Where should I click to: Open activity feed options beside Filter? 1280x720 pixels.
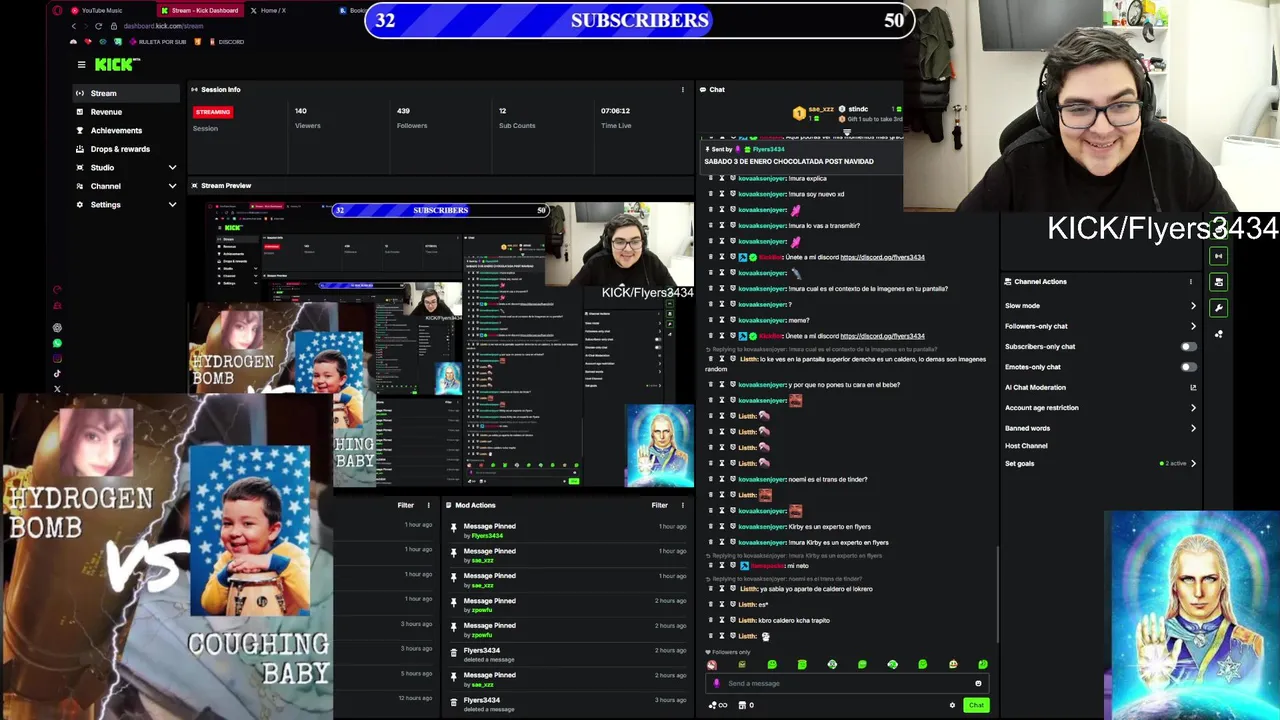tap(429, 505)
